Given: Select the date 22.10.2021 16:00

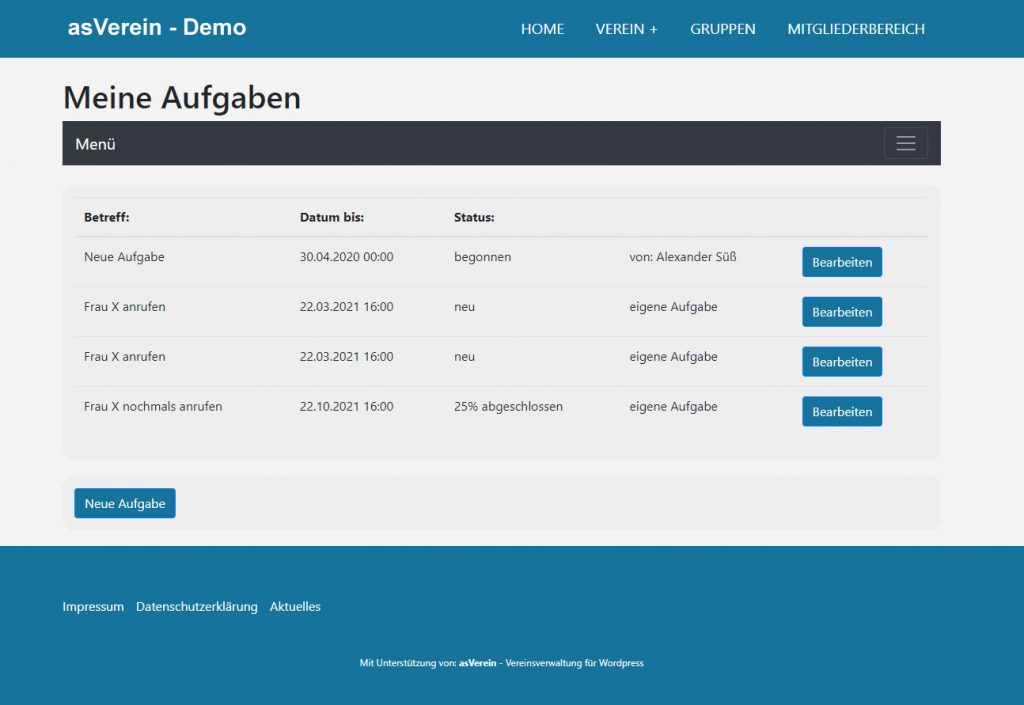Looking at the screenshot, I should [346, 407].
